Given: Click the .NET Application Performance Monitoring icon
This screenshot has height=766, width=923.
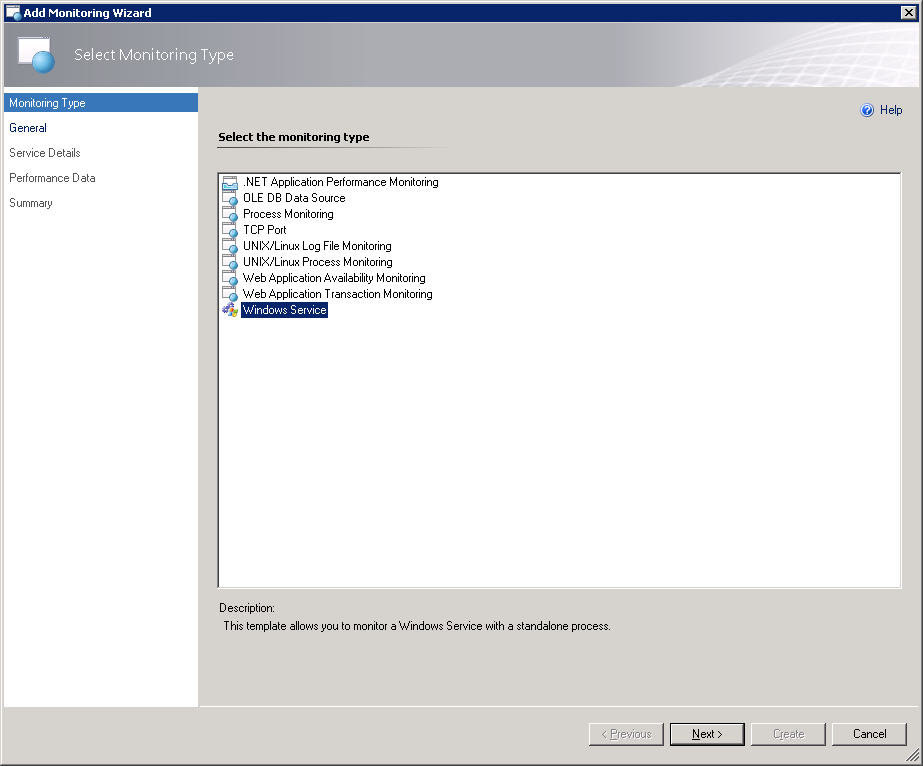Looking at the screenshot, I should 229,183.
